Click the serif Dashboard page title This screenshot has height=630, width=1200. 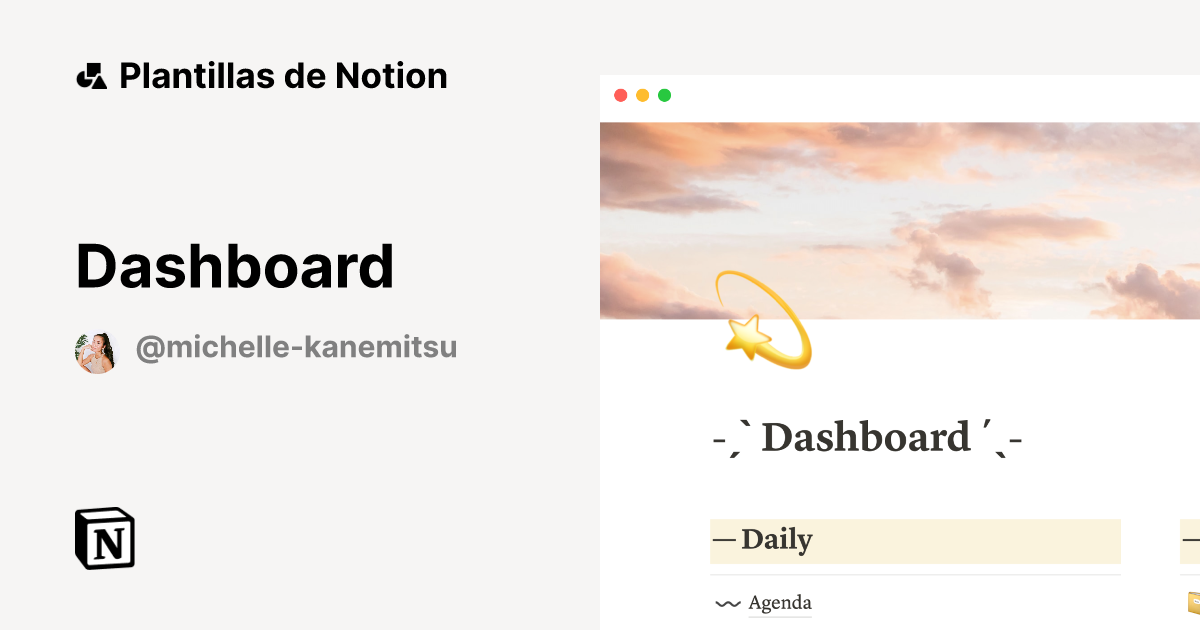click(867, 438)
